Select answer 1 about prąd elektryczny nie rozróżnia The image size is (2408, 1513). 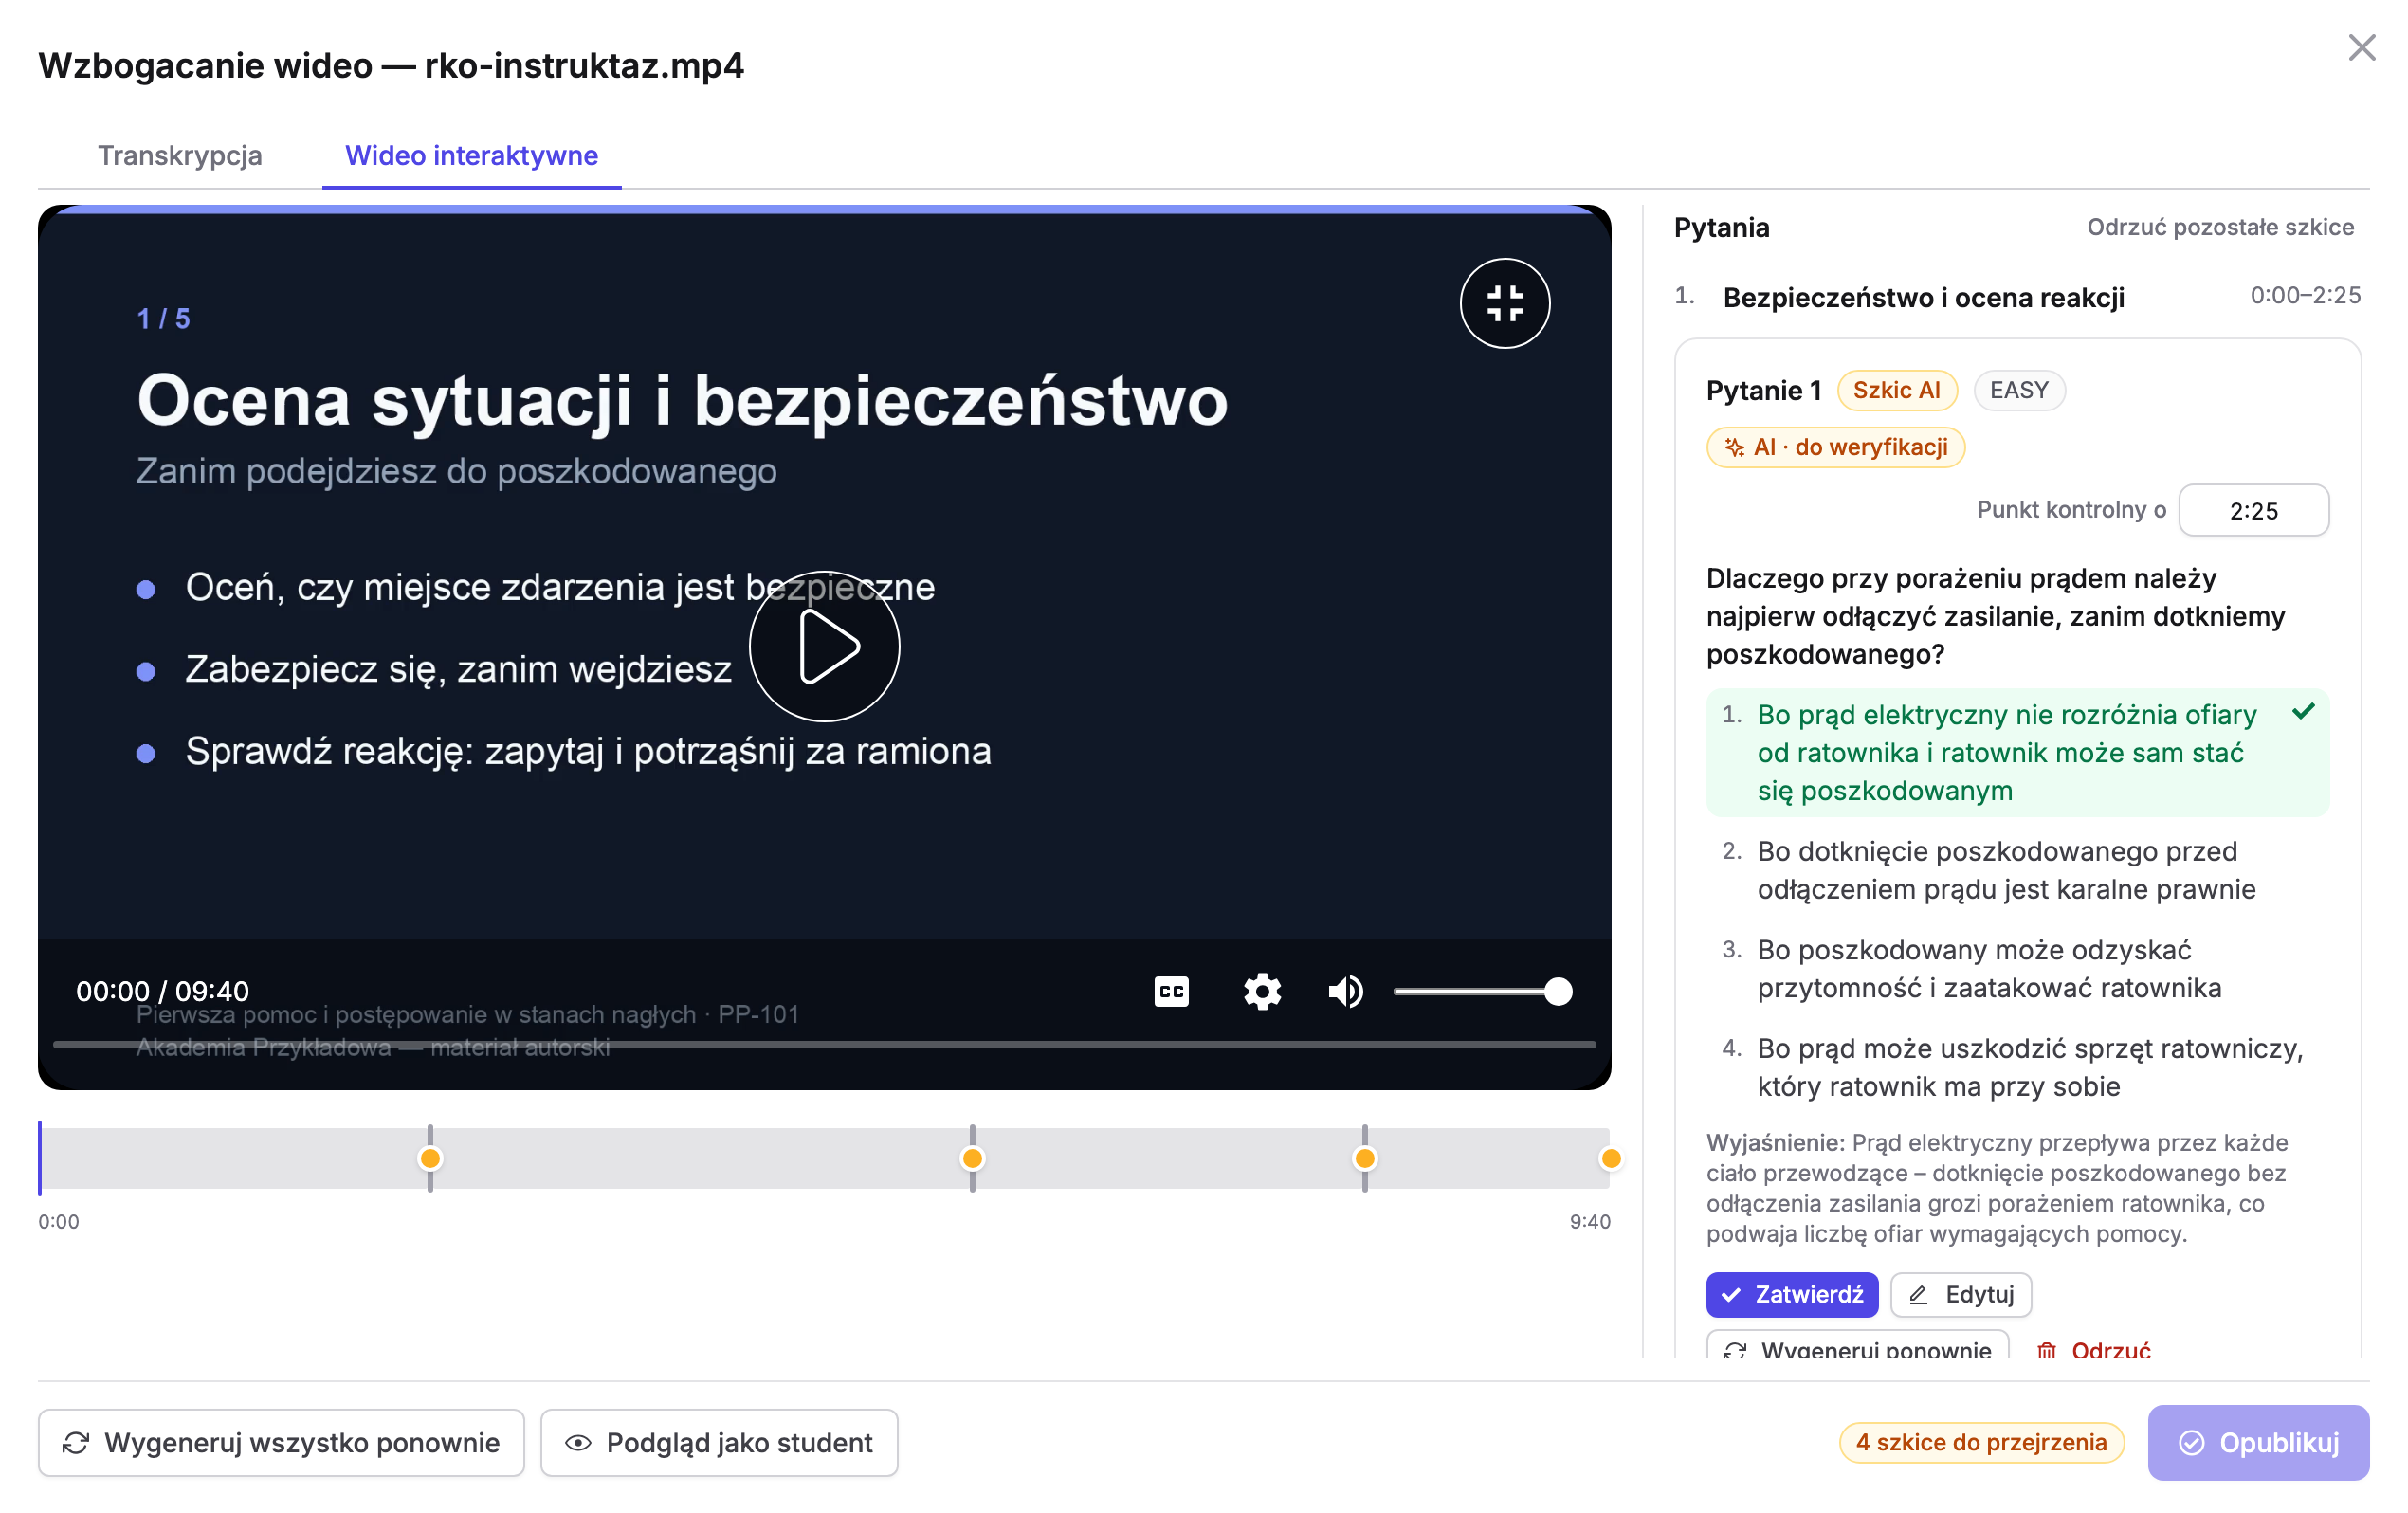[x=2017, y=752]
